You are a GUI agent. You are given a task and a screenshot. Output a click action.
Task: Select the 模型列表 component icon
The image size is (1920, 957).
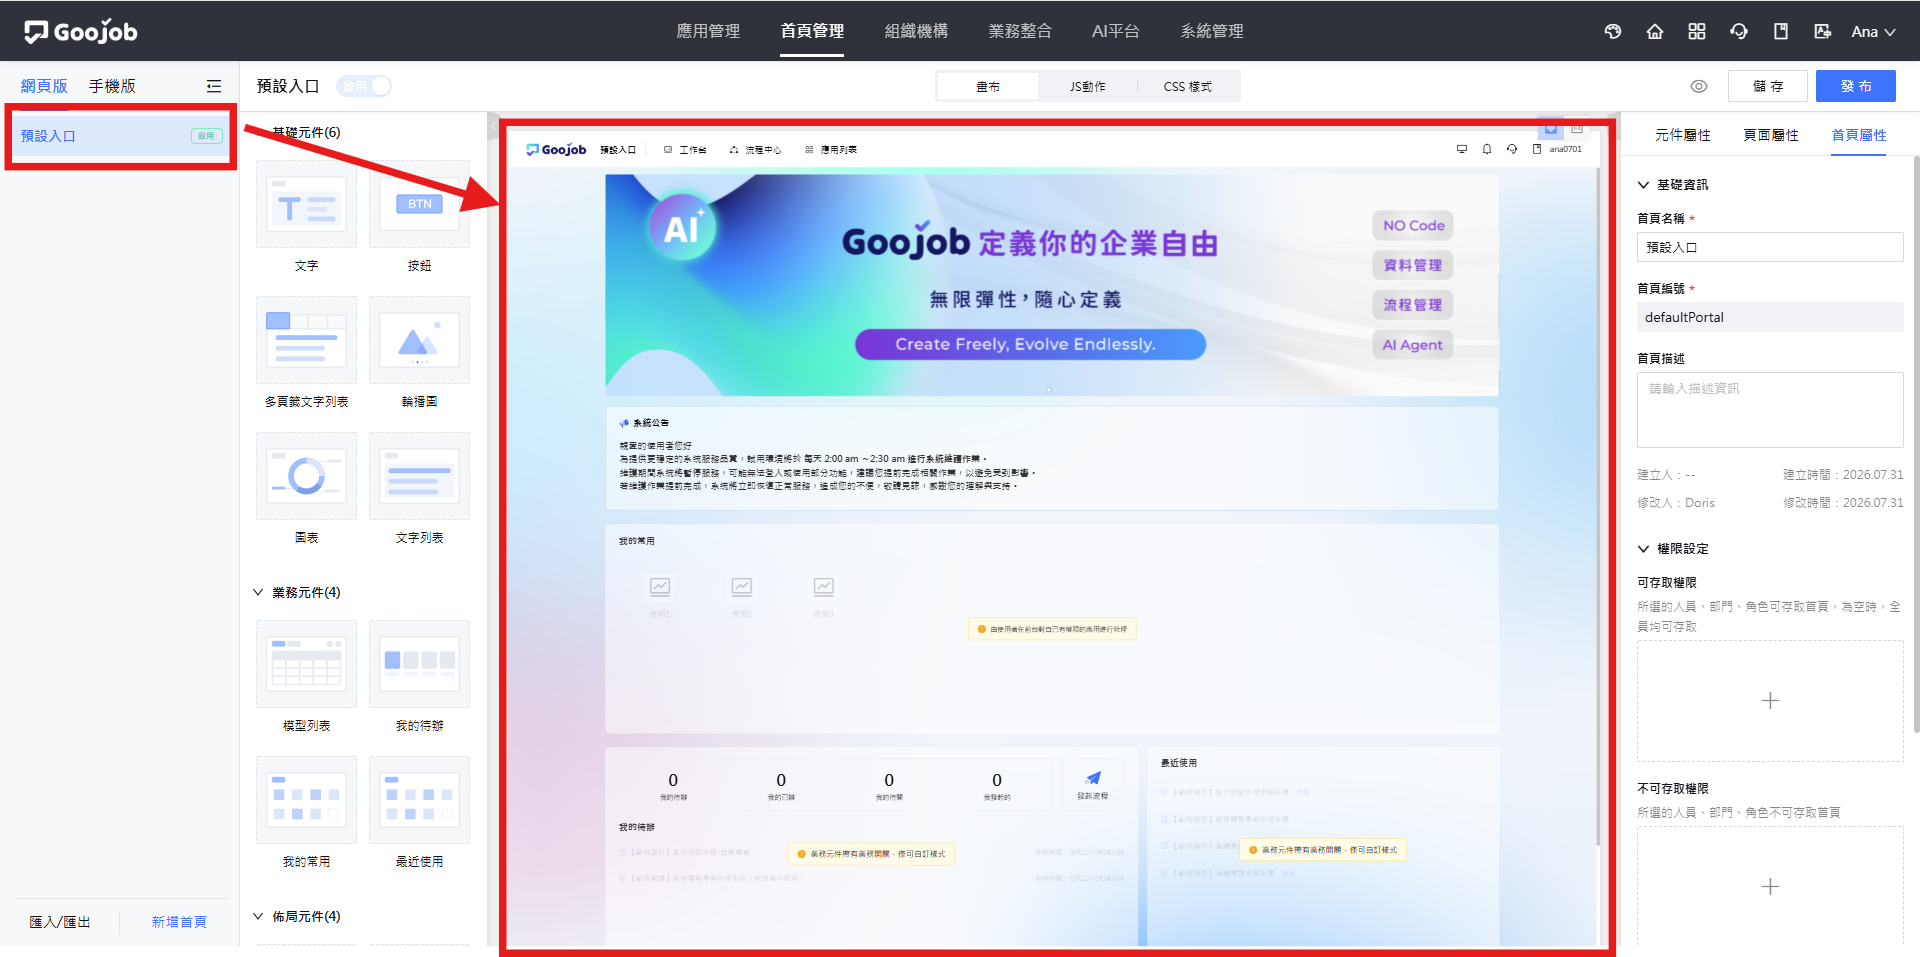pyautogui.click(x=306, y=664)
